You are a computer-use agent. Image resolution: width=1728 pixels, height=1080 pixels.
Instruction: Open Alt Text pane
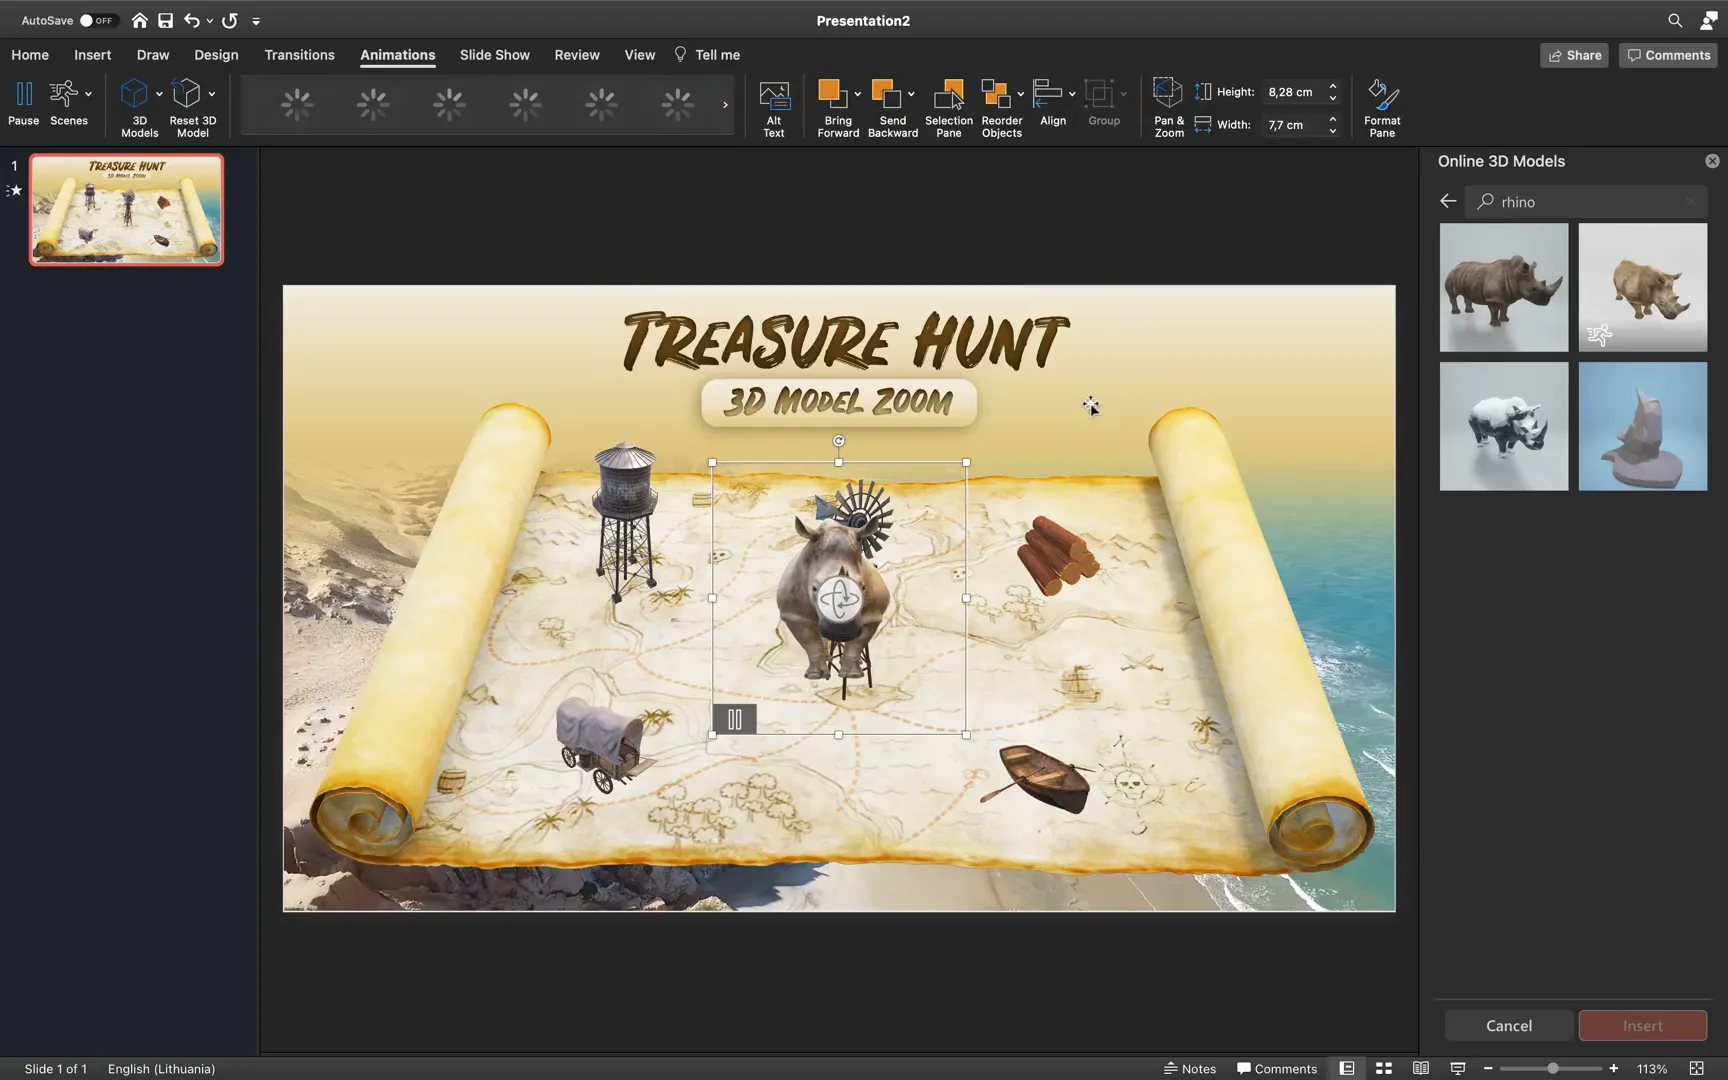[x=774, y=108]
